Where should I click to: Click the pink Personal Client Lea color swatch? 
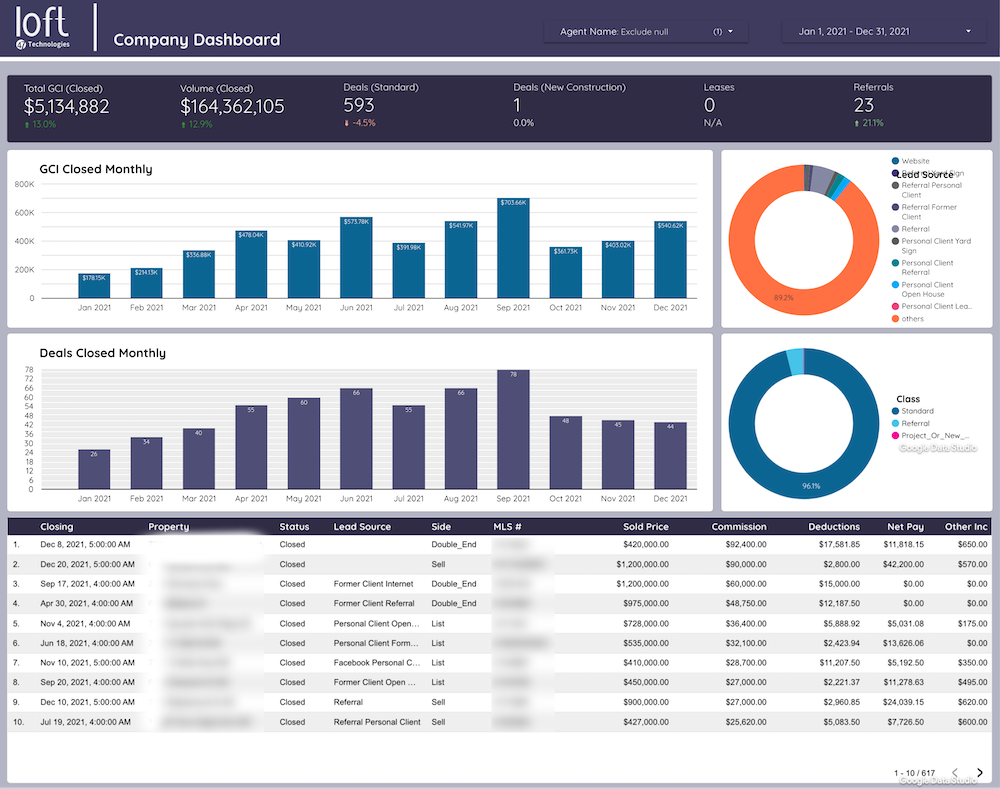pyautogui.click(x=895, y=306)
